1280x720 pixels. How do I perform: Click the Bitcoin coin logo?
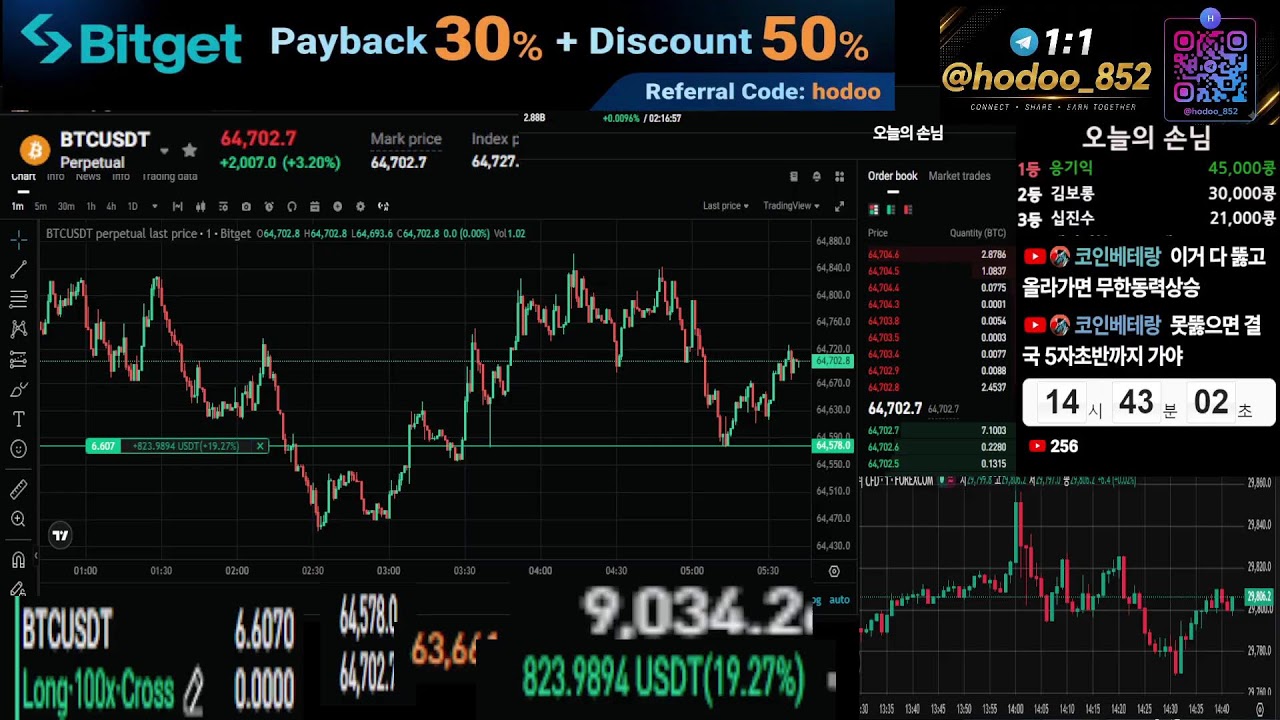(35, 150)
